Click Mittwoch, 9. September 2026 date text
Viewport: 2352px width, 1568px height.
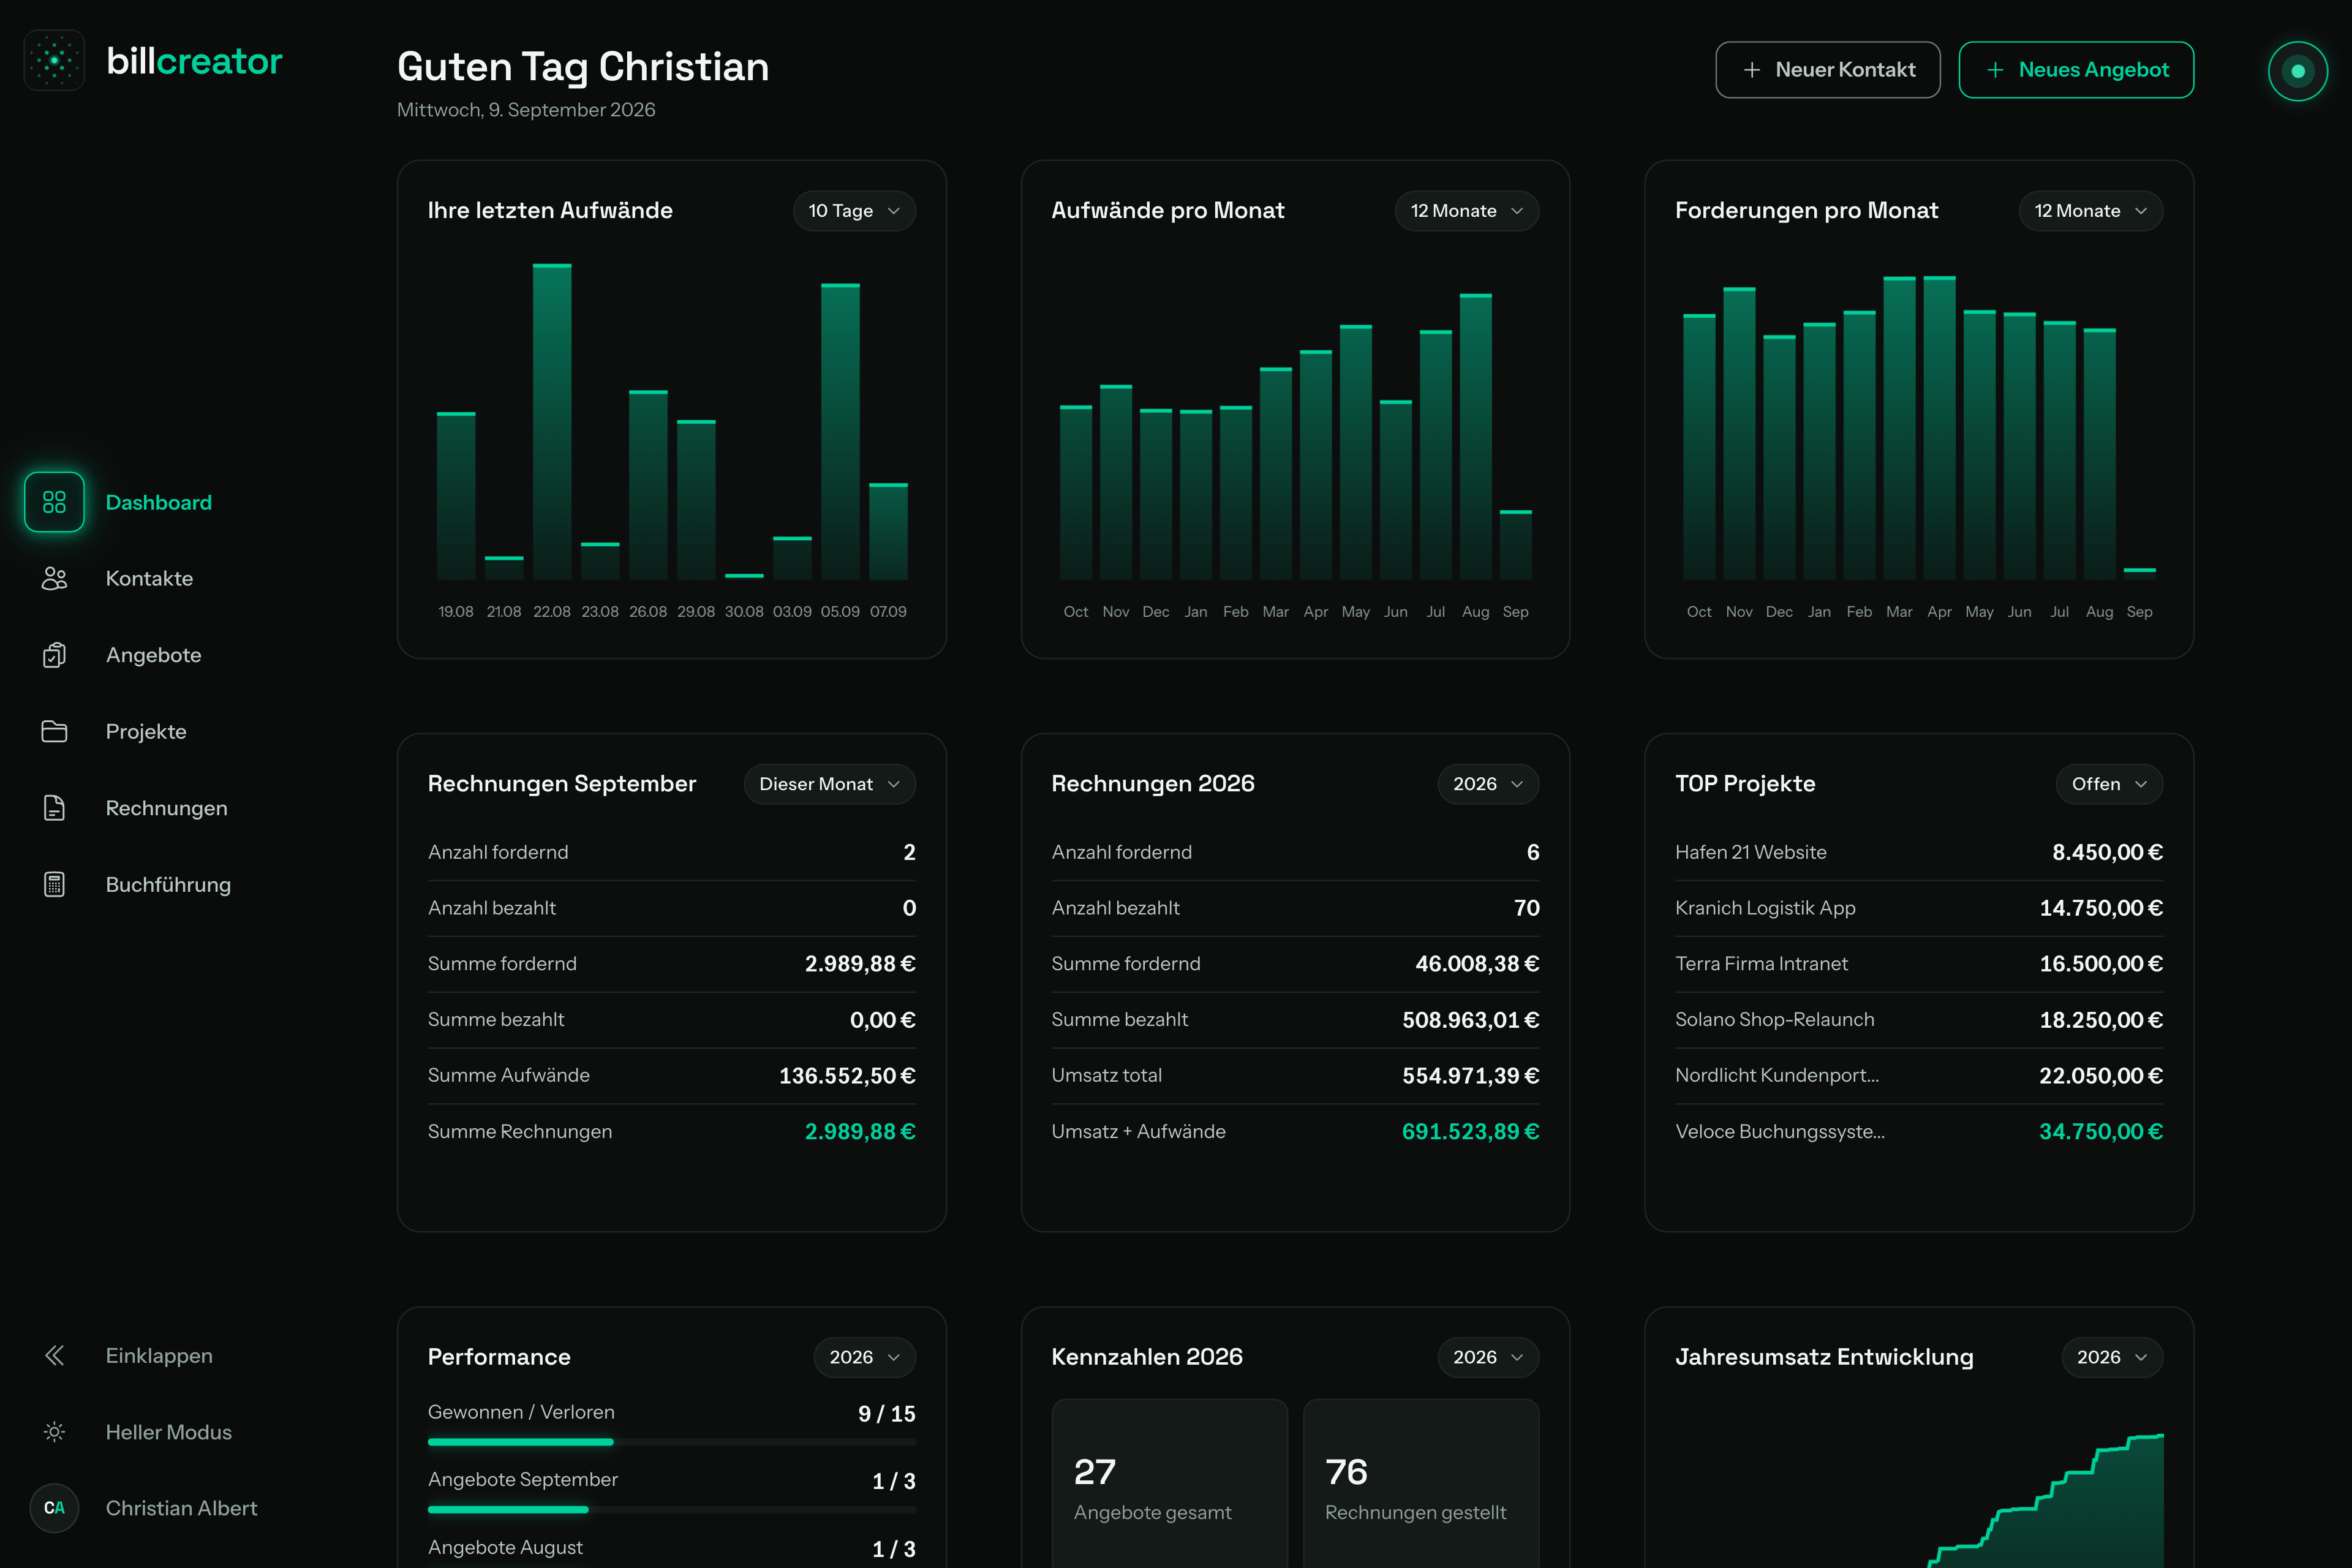click(x=526, y=110)
